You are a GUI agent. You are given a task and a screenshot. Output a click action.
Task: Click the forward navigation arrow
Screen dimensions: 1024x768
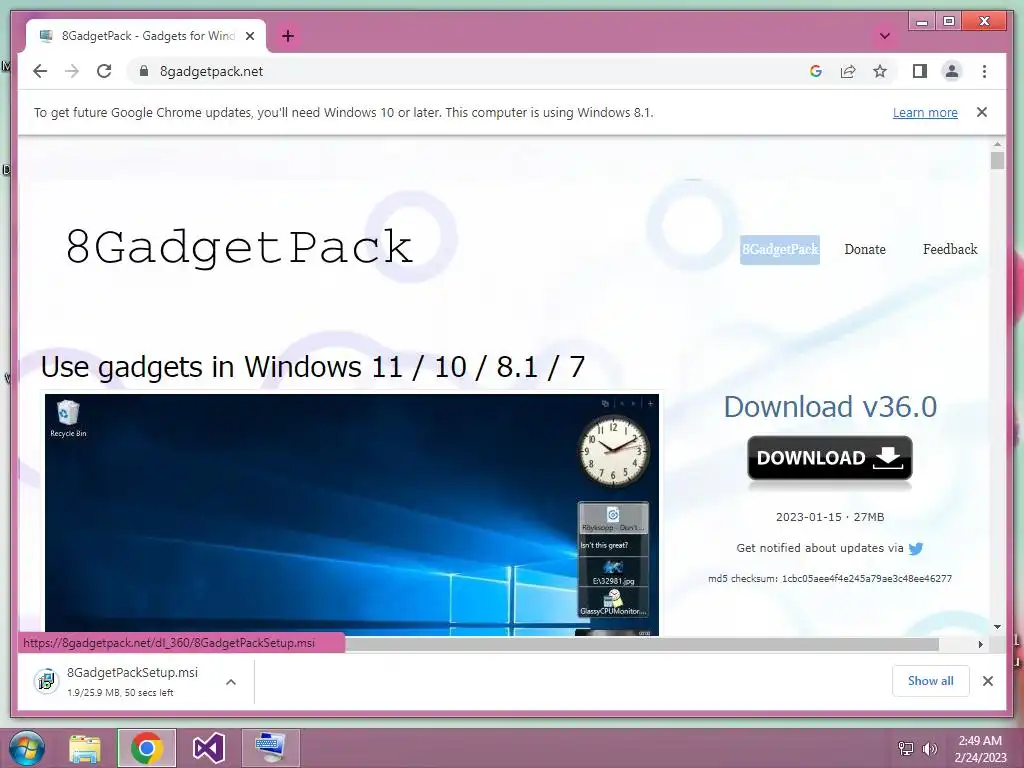click(72, 71)
